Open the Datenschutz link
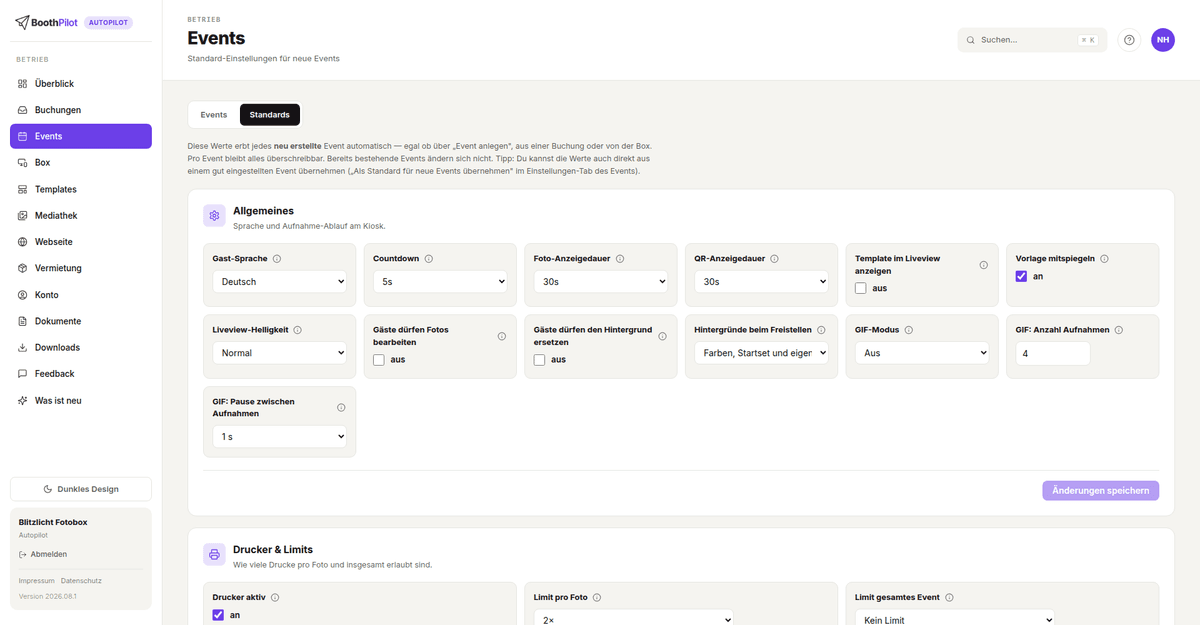Screen dimensions: 1200x625 [81, 581]
